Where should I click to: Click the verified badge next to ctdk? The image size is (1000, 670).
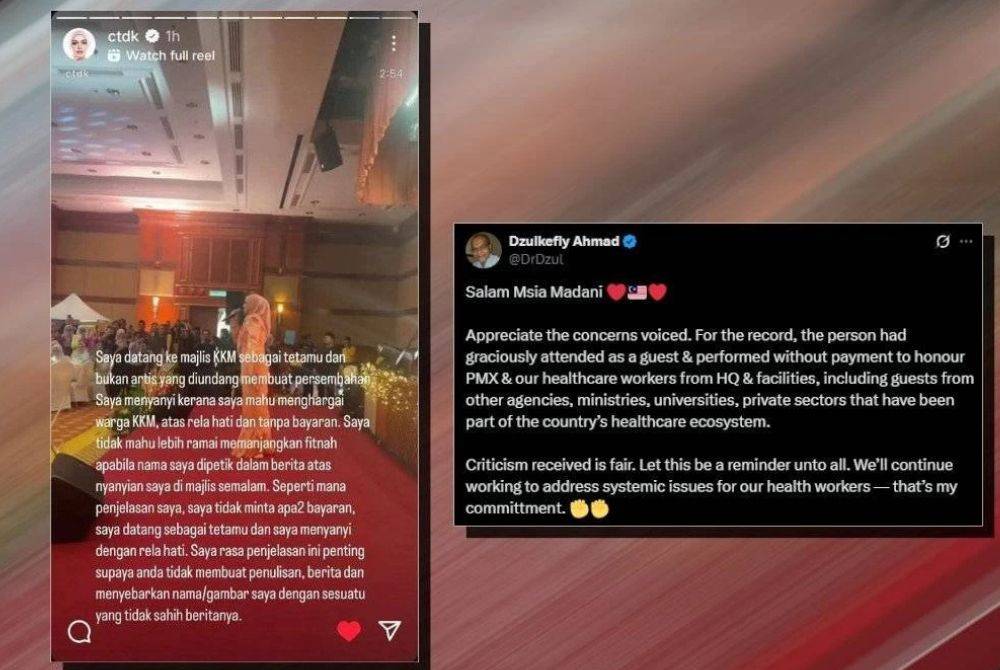pos(152,36)
